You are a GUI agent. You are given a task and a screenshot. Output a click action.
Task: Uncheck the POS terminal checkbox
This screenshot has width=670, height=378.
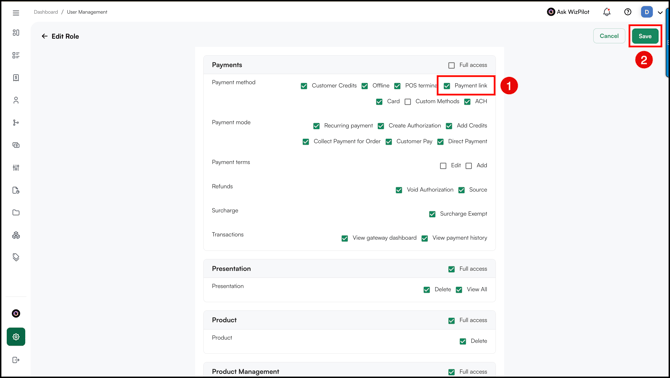[397, 86]
